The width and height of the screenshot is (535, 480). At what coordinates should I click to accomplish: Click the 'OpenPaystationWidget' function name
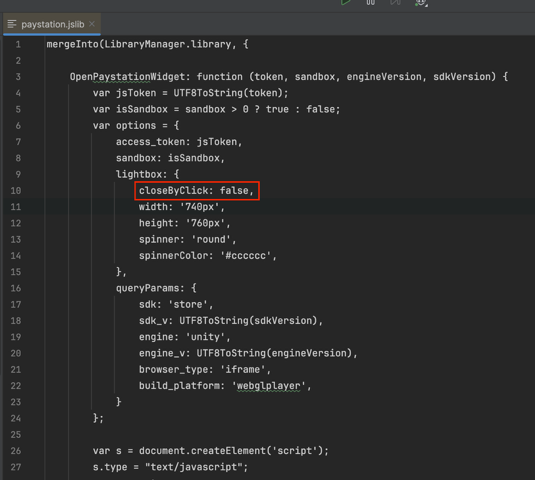tap(127, 77)
